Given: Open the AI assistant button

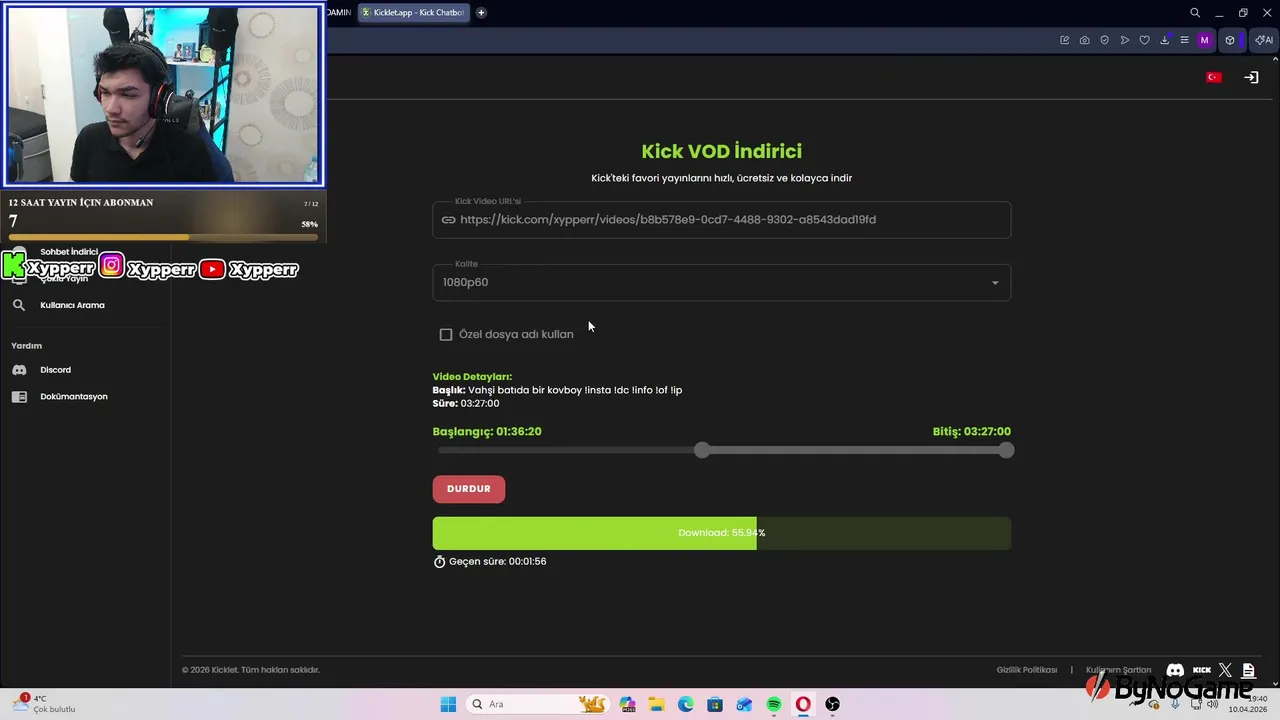Looking at the screenshot, I should (1264, 40).
